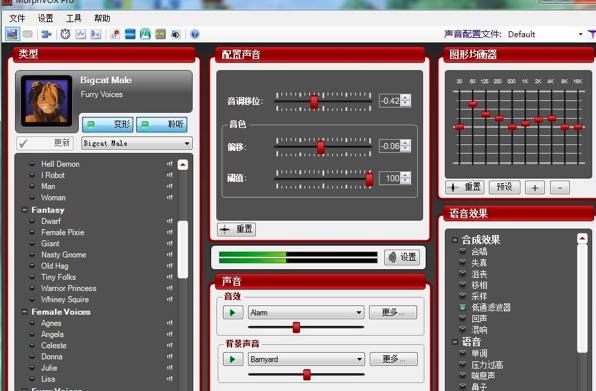Click the sound effect volume slider

click(x=296, y=327)
